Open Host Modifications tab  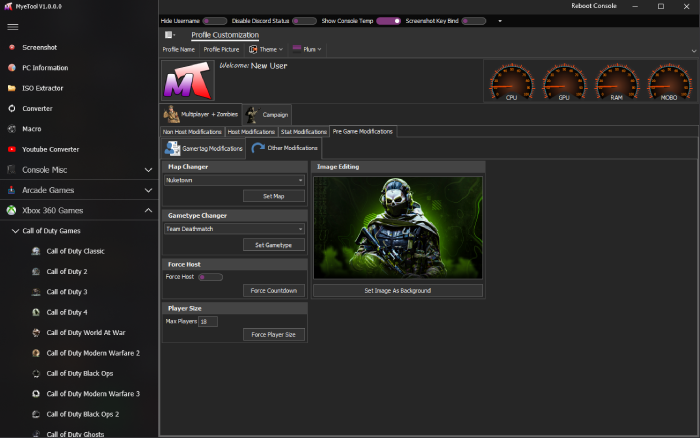[251, 132]
